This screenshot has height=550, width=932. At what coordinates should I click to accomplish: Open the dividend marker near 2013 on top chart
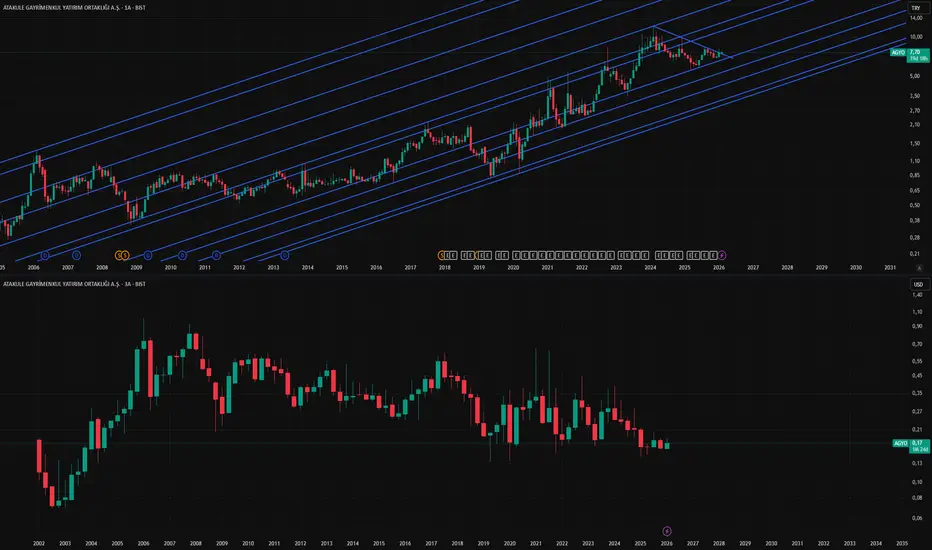(285, 255)
